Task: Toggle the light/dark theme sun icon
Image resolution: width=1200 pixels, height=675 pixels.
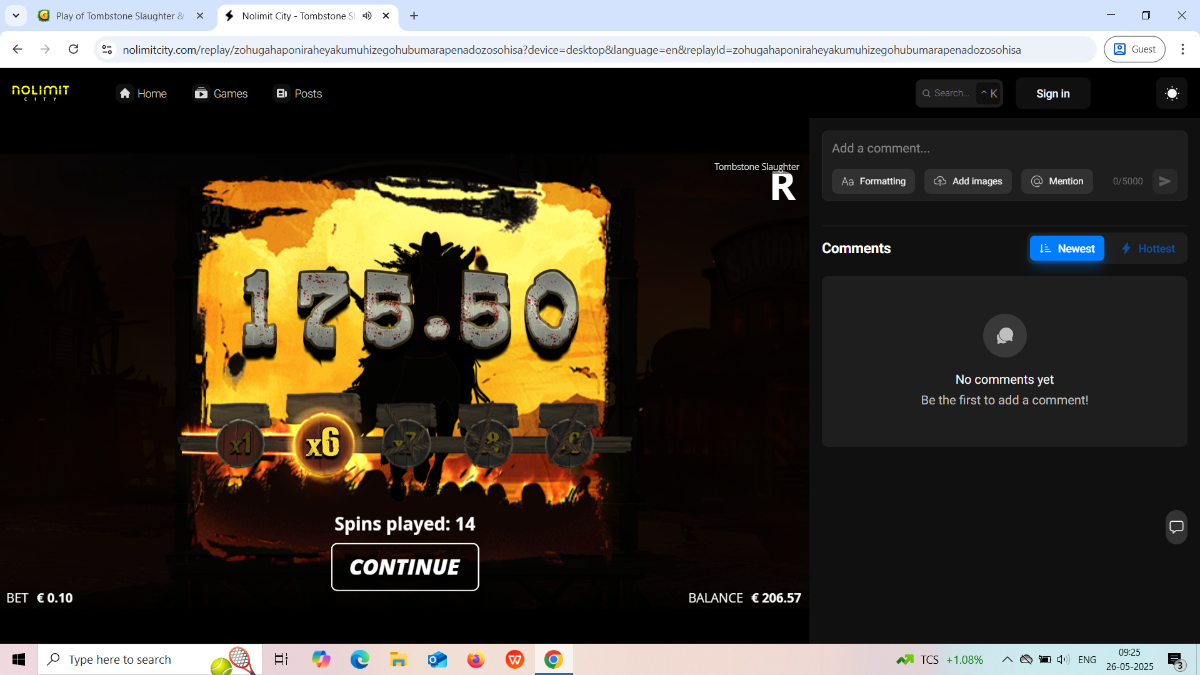Action: coord(1172,93)
